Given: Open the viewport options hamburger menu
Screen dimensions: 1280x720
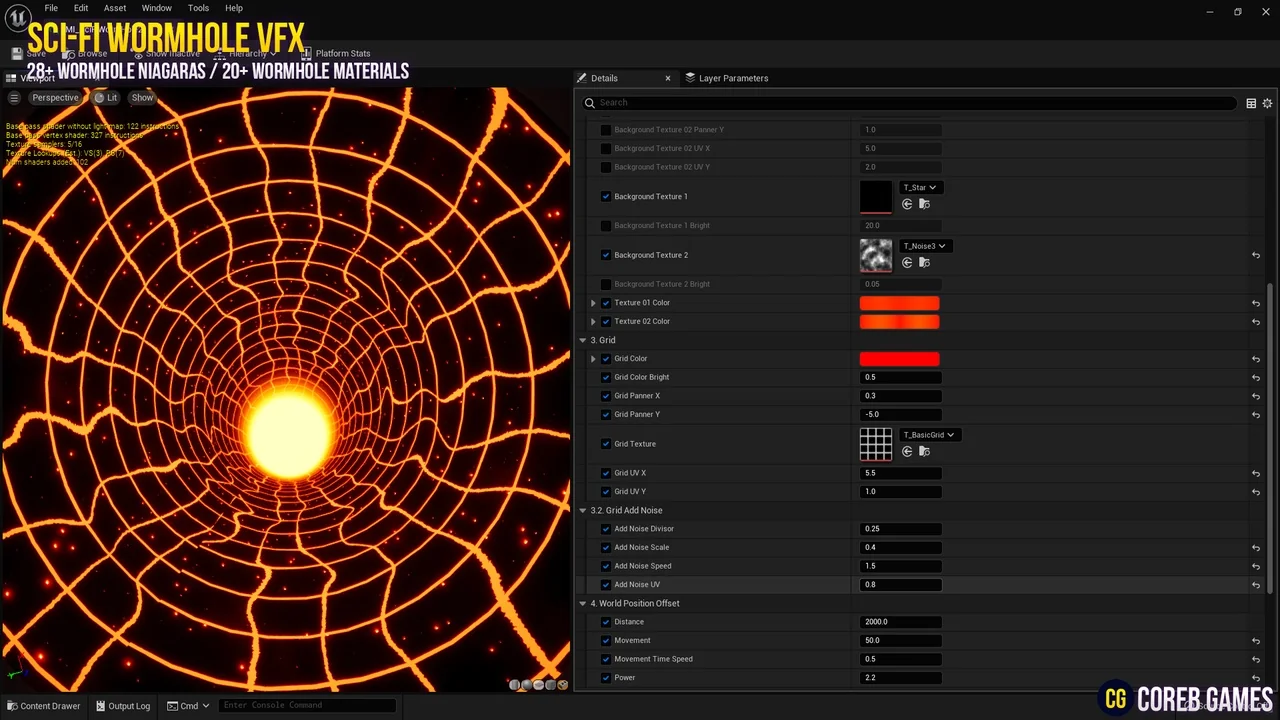Looking at the screenshot, I should pos(14,98).
